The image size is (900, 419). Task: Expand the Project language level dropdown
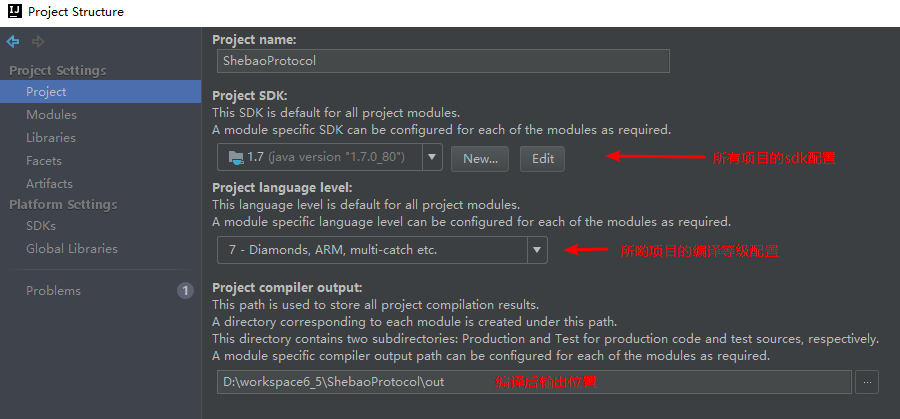tap(537, 250)
